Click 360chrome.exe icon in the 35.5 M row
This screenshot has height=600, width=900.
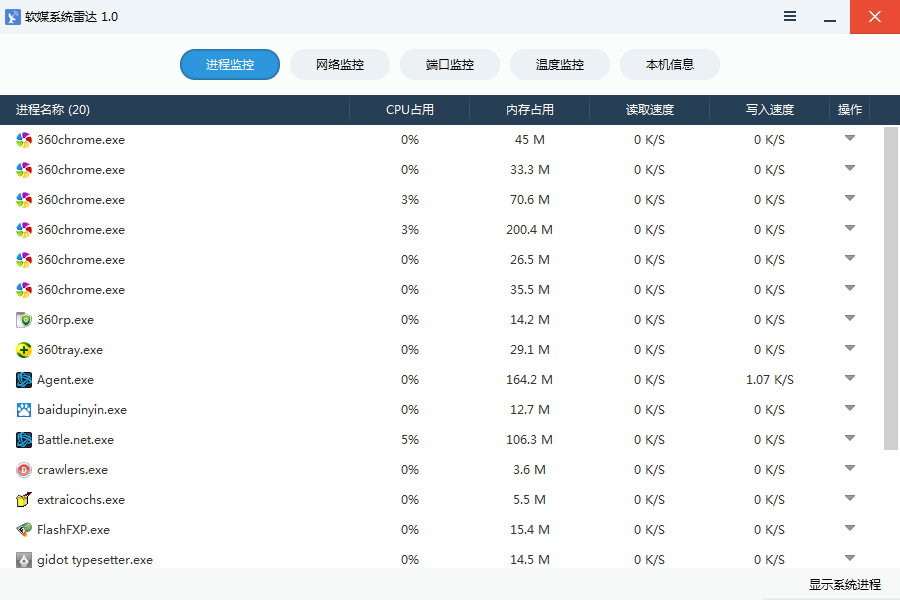click(24, 290)
